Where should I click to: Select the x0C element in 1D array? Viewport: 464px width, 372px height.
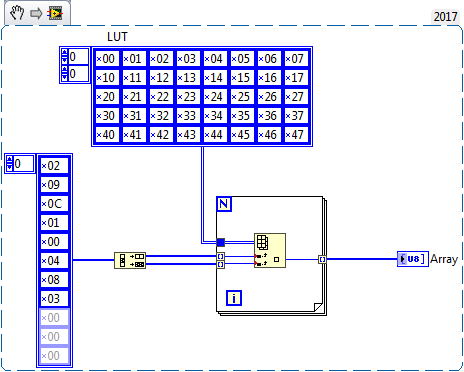coord(54,203)
